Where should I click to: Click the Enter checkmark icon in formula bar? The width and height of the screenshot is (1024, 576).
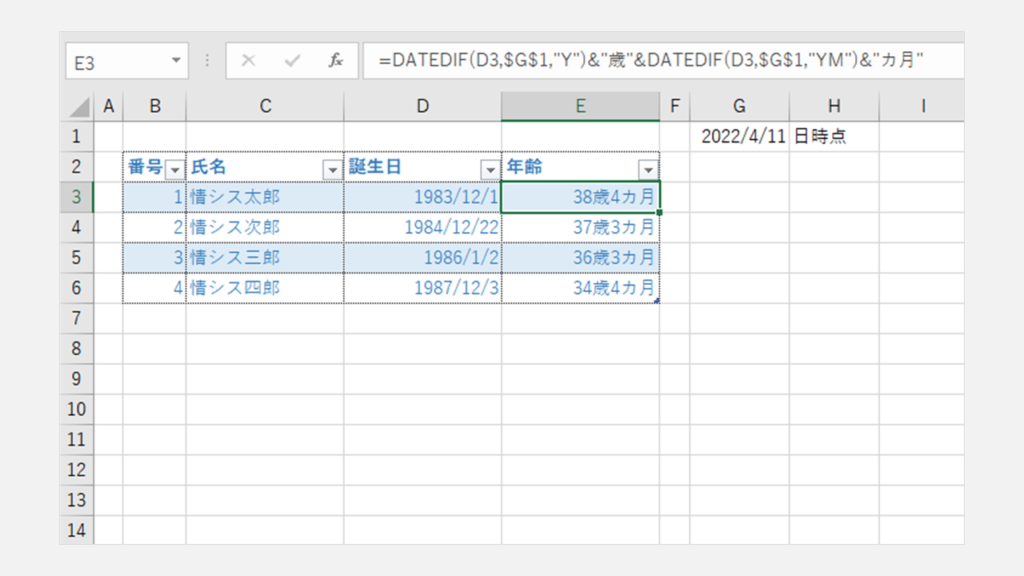coord(292,61)
